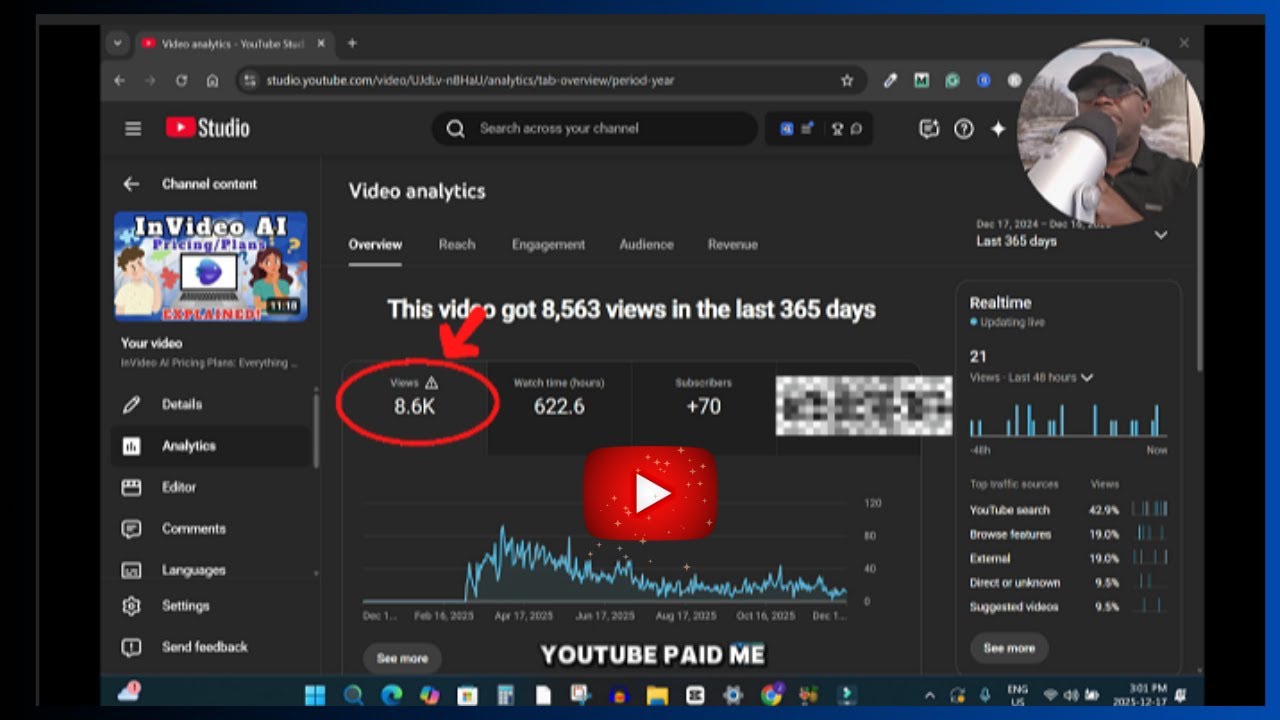Go to browser home page
The image size is (1280, 720).
[212, 80]
